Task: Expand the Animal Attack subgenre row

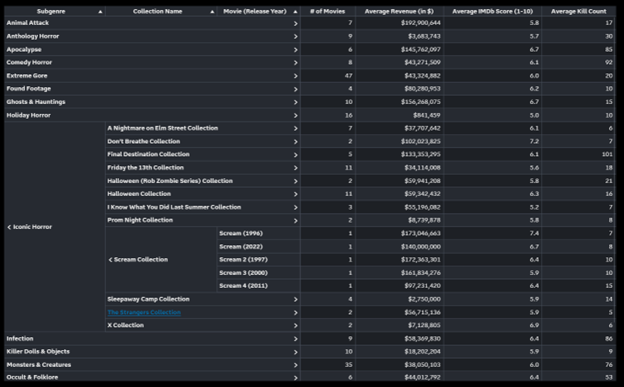Action: (x=295, y=23)
